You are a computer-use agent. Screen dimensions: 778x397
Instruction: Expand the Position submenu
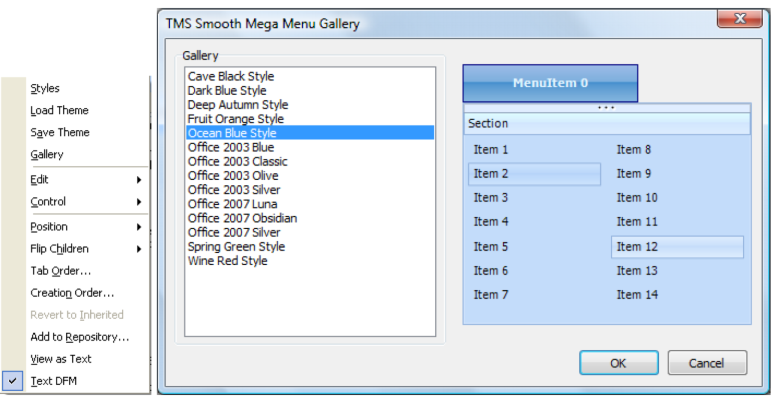87,227
